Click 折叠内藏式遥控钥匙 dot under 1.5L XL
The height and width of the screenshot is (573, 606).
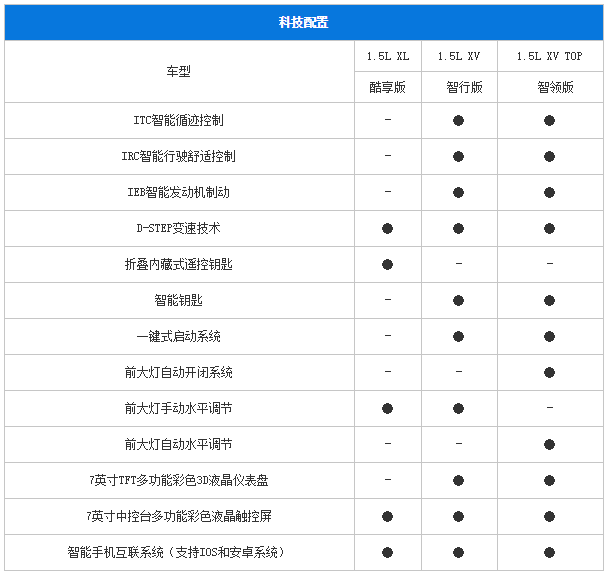point(387,265)
